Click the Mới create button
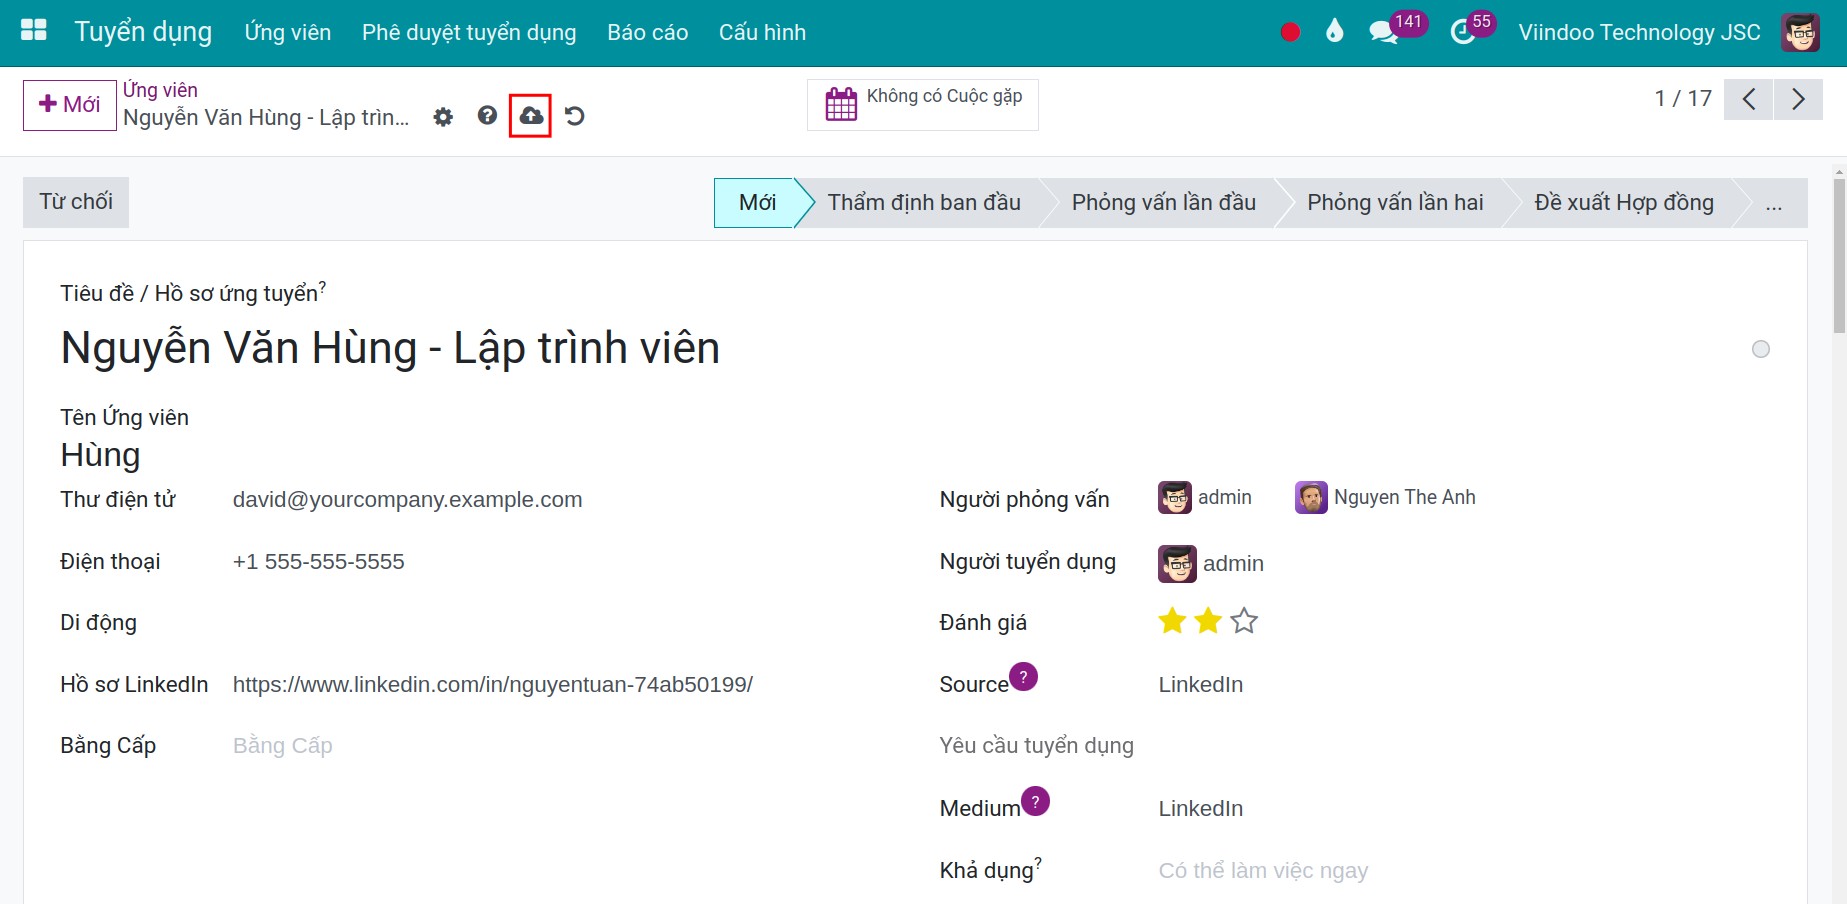 [x=69, y=105]
